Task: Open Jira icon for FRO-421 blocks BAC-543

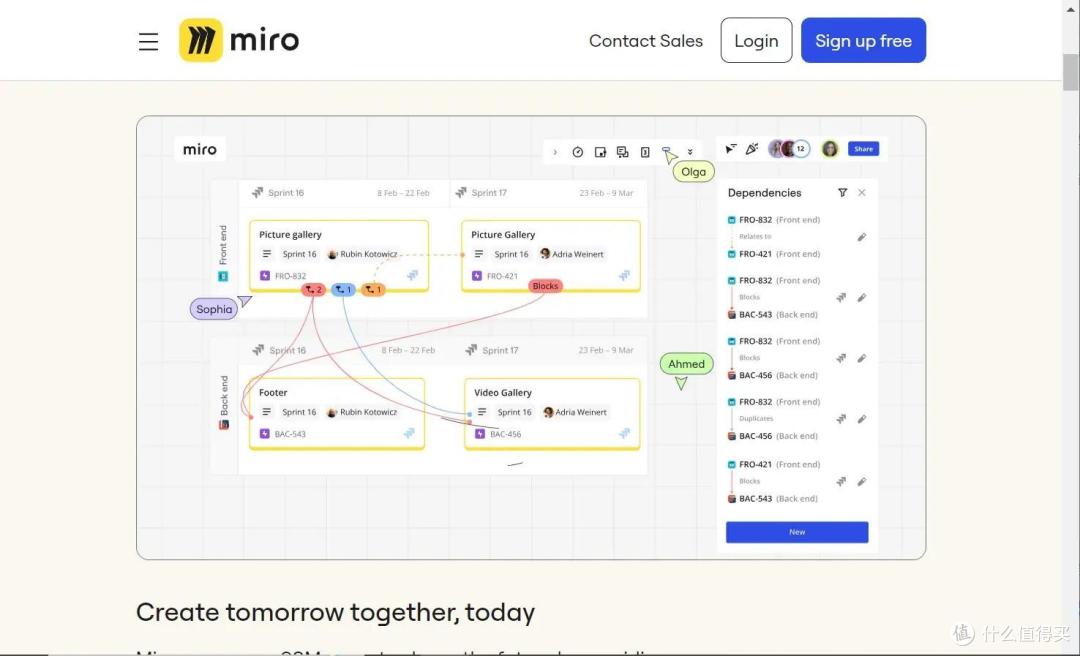Action: [x=841, y=482]
